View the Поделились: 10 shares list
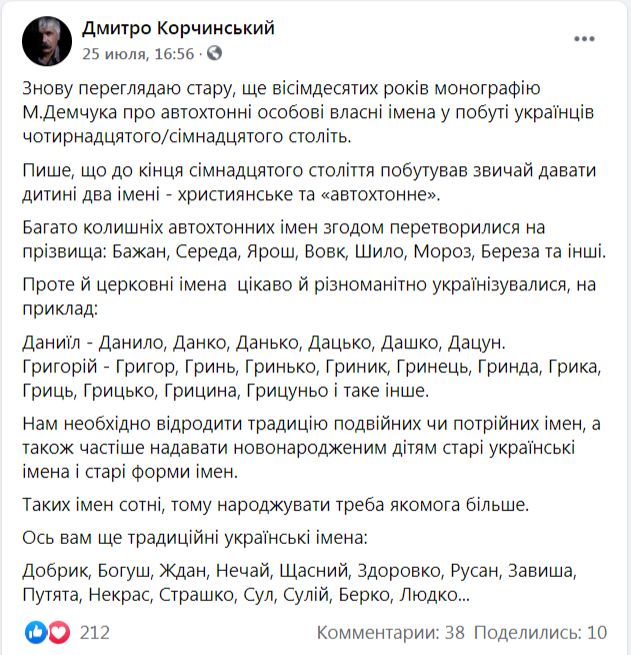 541,632
